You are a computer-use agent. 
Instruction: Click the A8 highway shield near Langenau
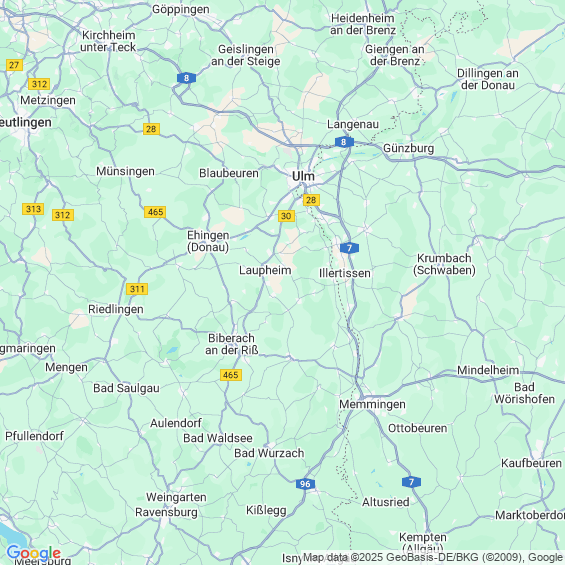click(x=344, y=142)
